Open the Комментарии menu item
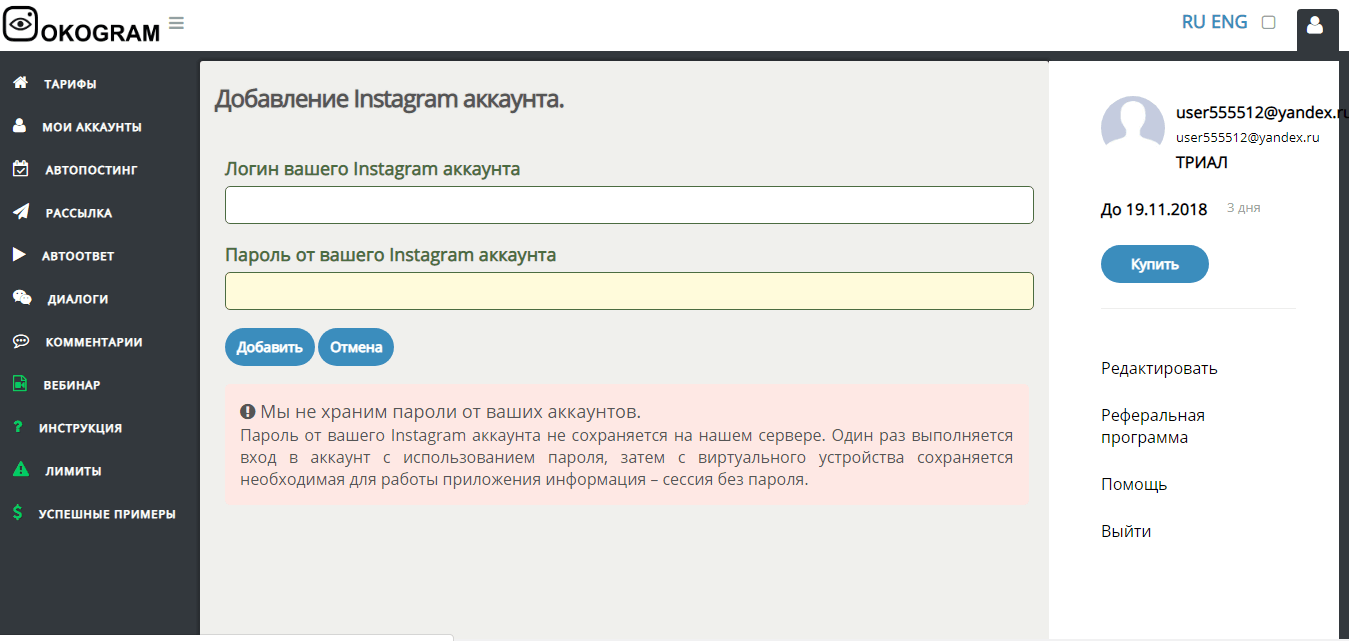 coord(93,342)
